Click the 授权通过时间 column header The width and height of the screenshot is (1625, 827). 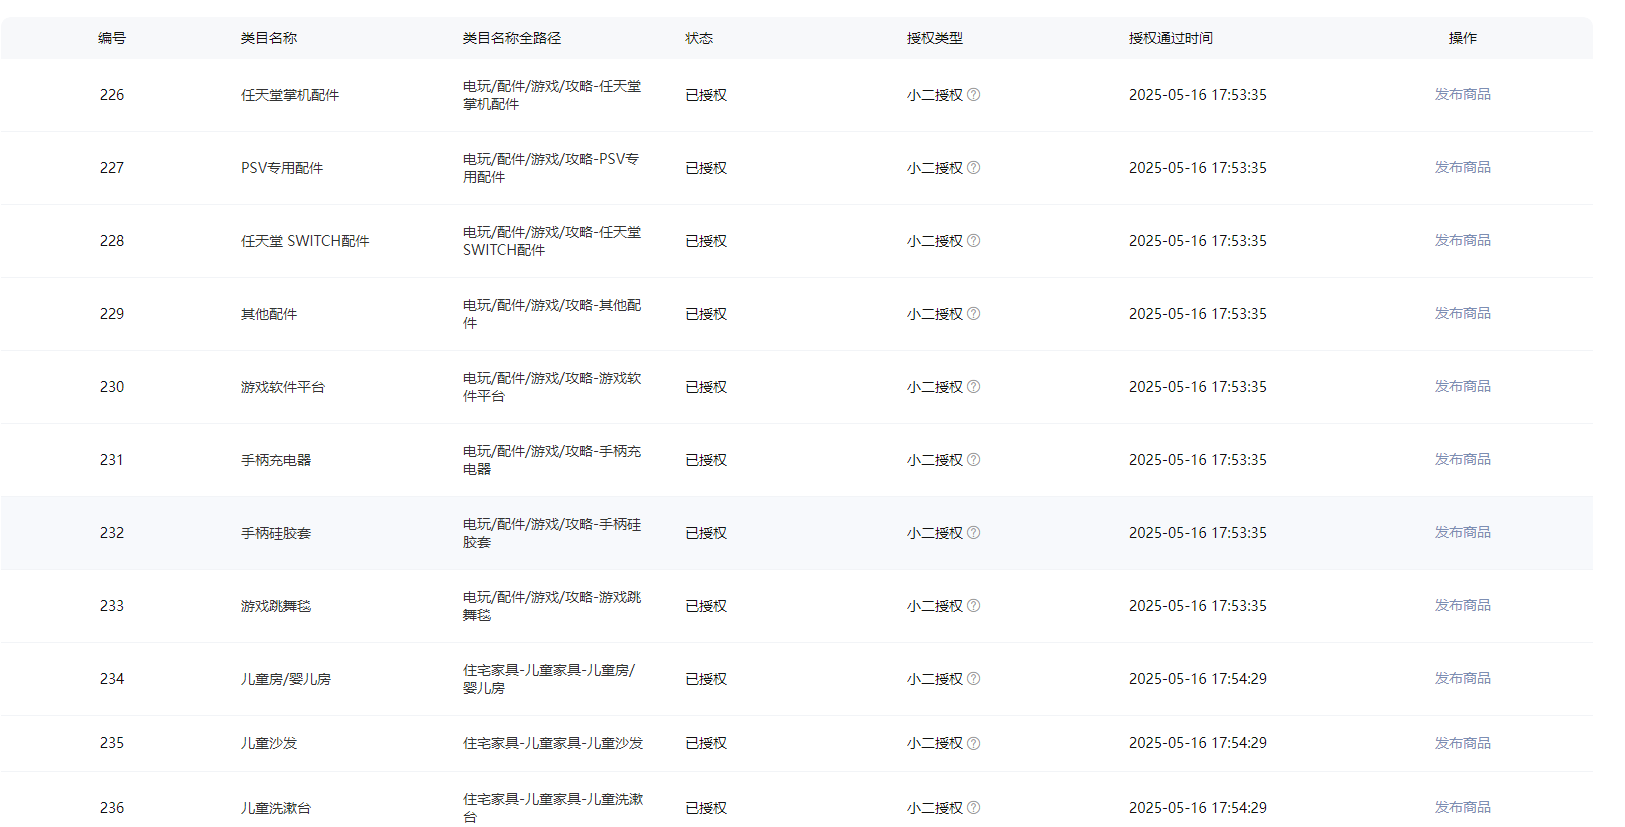(1170, 38)
